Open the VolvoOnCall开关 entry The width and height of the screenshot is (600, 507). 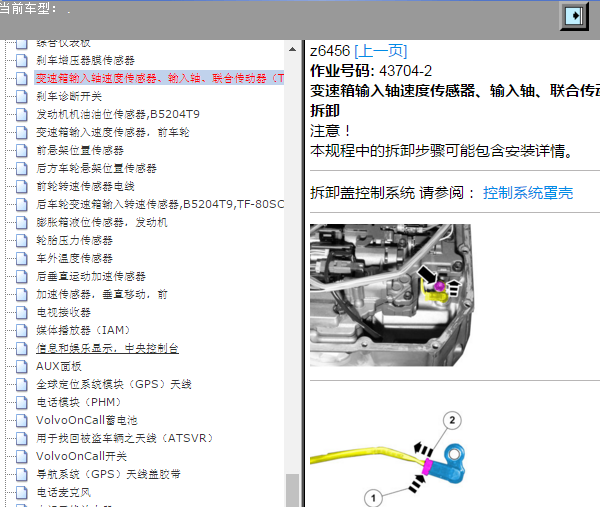click(x=82, y=456)
